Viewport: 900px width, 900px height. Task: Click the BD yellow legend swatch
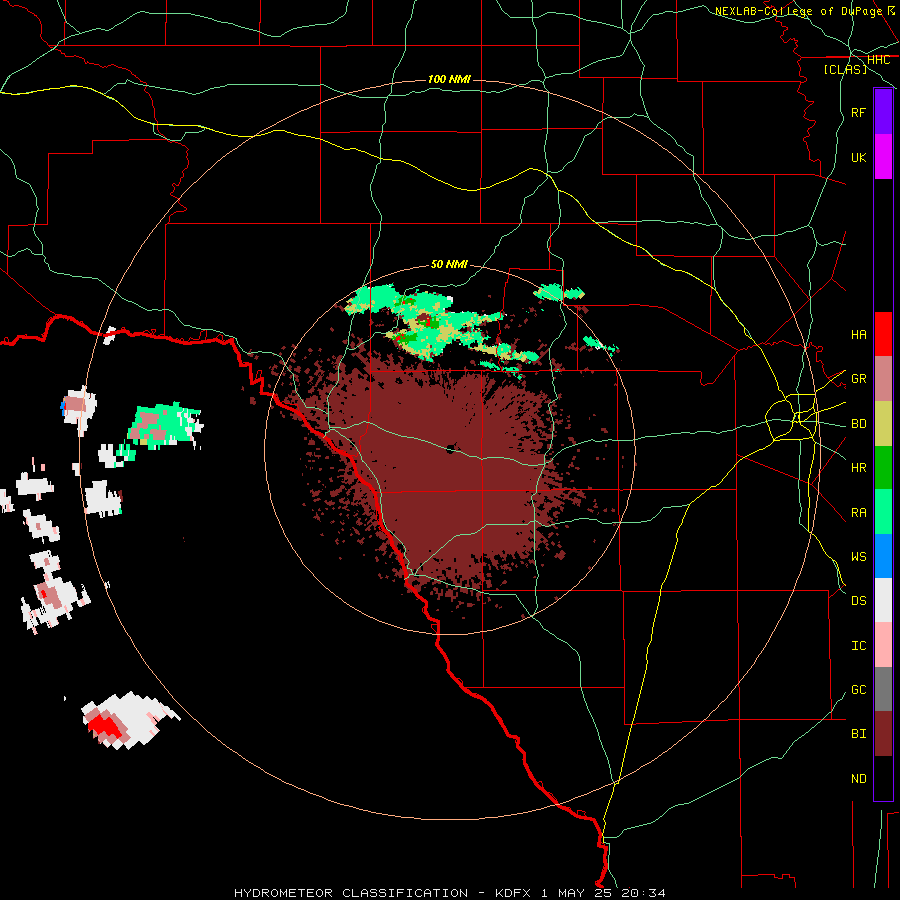[x=883, y=423]
